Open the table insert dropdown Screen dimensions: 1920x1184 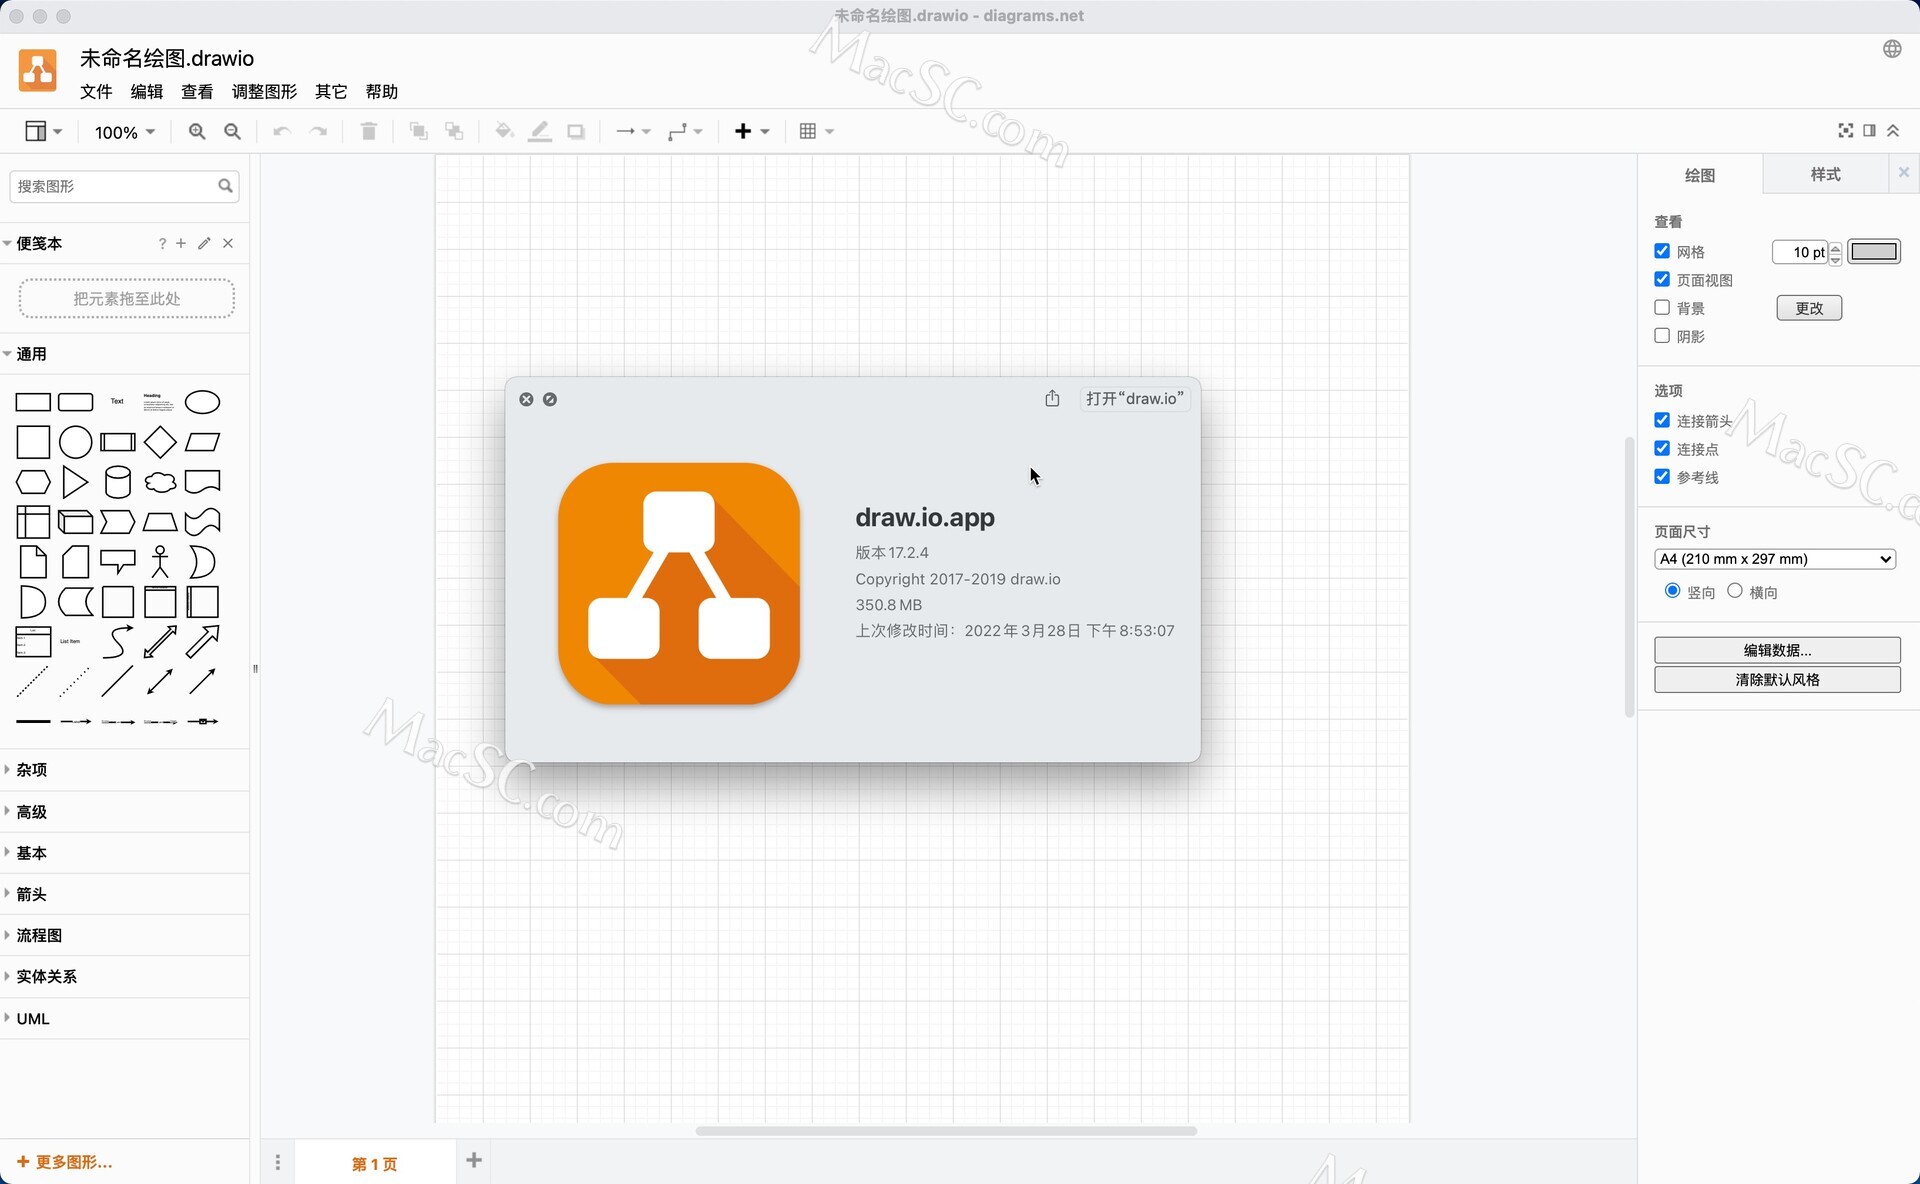pyautogui.click(x=817, y=131)
